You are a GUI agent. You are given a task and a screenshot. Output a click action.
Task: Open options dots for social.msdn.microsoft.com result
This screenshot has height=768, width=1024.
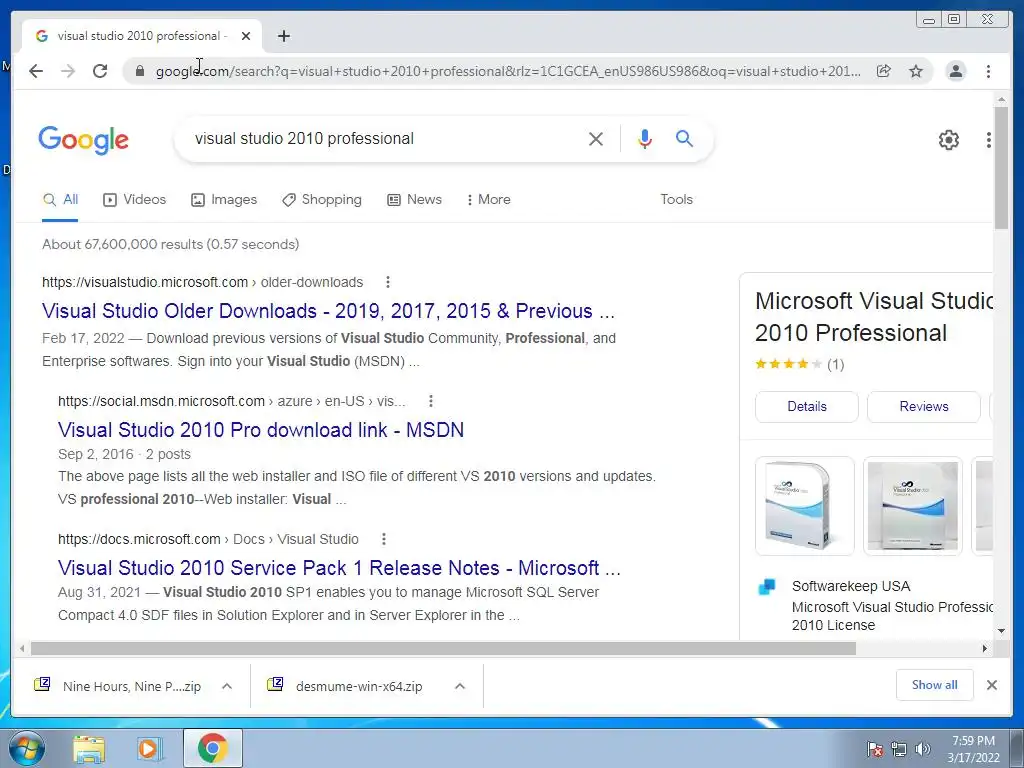430,401
